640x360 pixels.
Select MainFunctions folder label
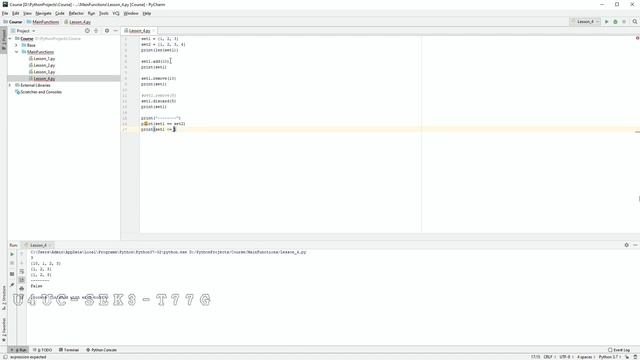(40, 52)
